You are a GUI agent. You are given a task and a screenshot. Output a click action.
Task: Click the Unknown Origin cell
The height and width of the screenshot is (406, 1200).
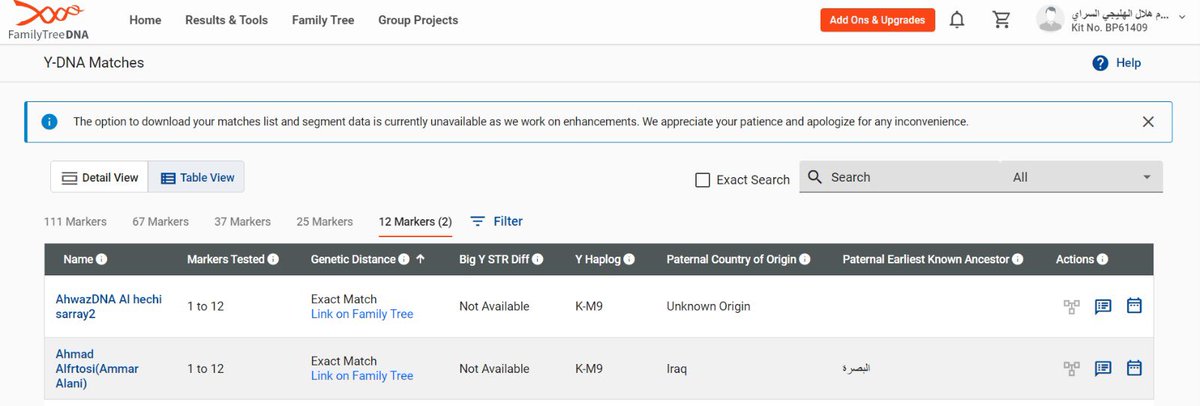[x=708, y=306]
